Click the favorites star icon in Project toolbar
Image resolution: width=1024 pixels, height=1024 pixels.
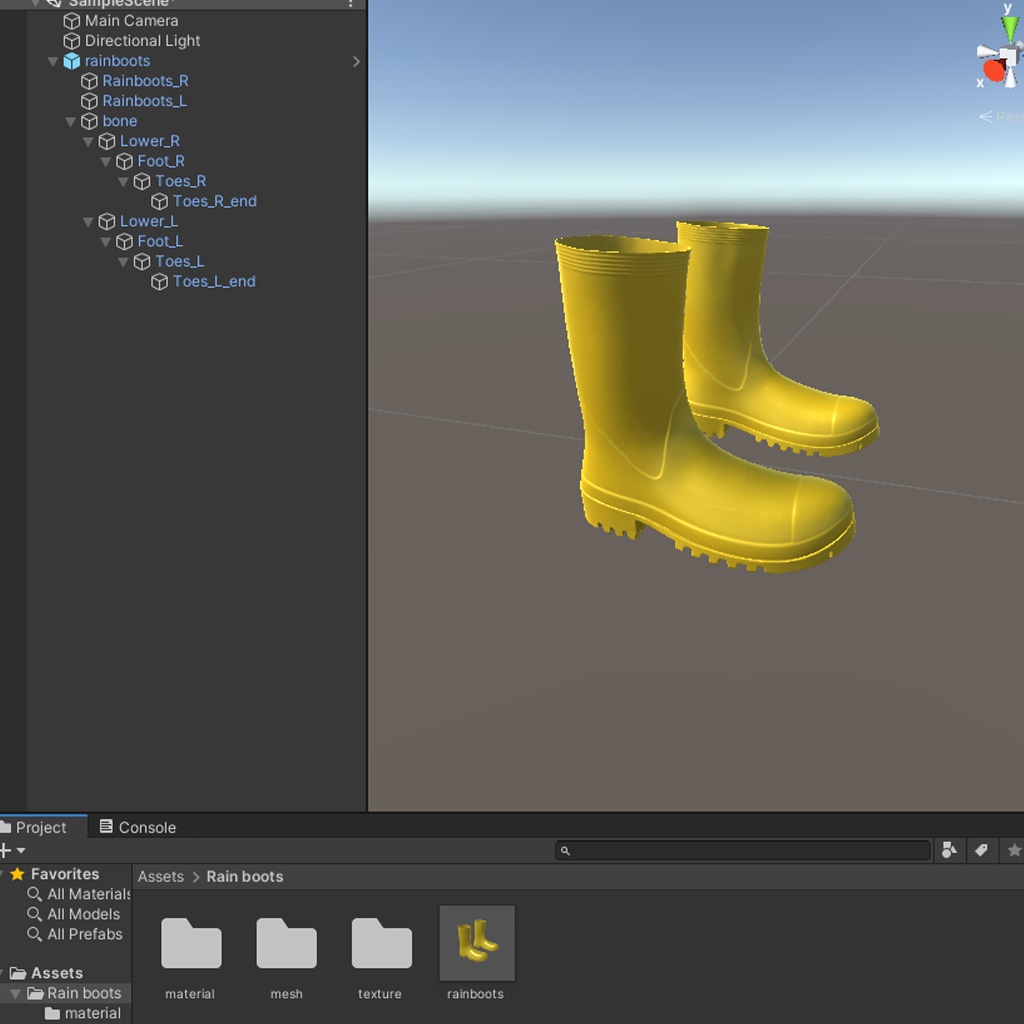click(1013, 850)
